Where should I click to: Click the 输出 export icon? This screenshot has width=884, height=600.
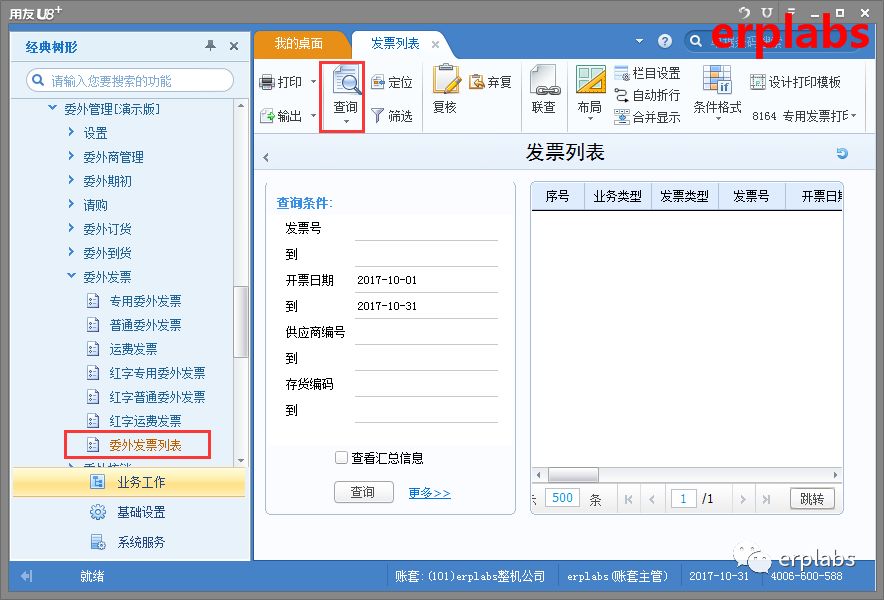click(267, 116)
